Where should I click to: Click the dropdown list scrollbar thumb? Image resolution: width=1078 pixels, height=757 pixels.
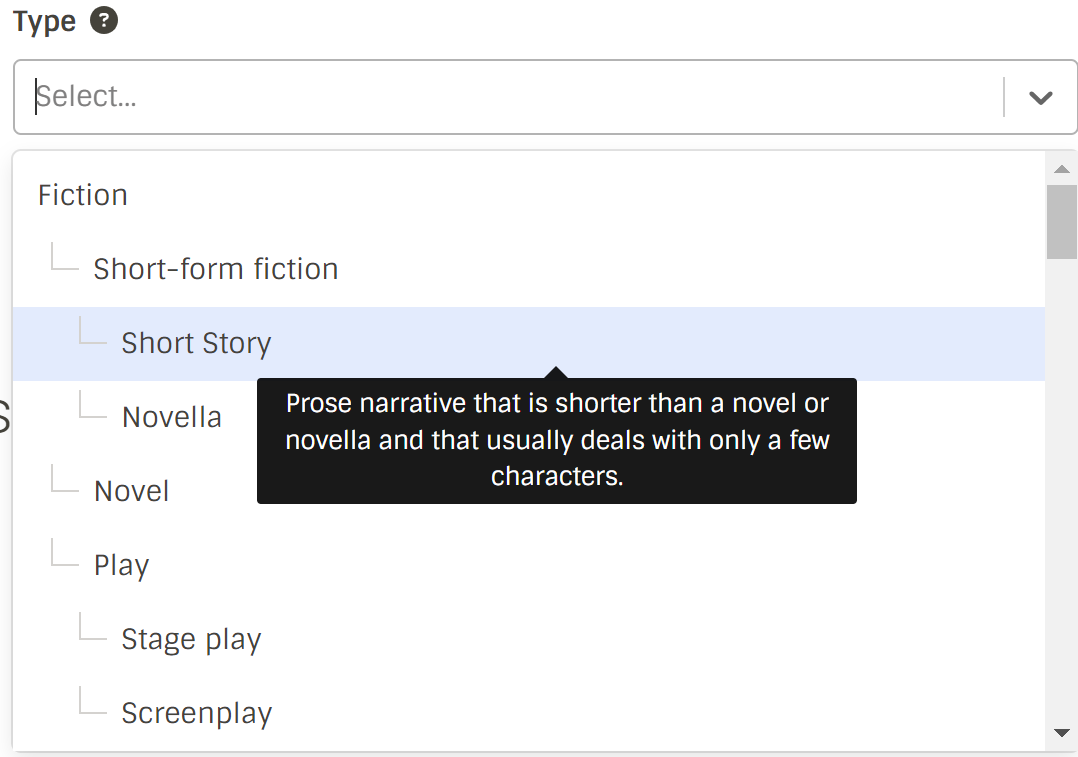pos(1062,222)
